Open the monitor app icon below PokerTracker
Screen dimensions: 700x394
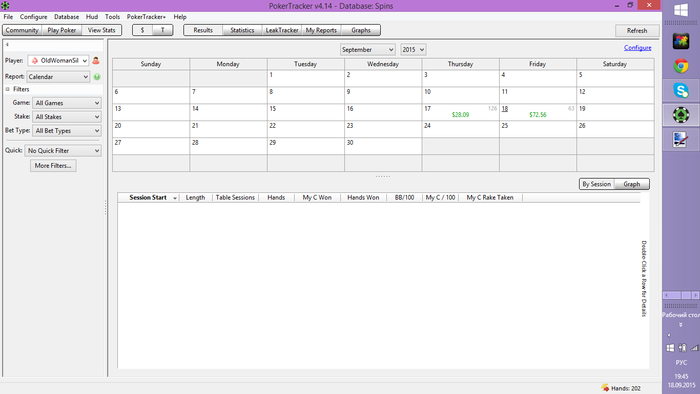point(681,140)
